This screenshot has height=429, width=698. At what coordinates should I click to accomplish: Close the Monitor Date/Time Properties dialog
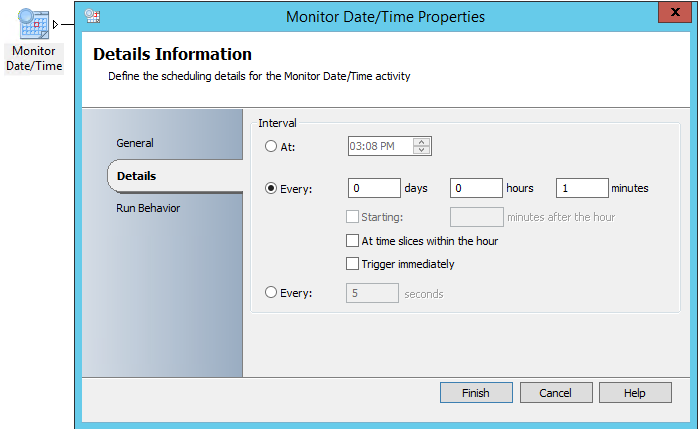pyautogui.click(x=675, y=12)
